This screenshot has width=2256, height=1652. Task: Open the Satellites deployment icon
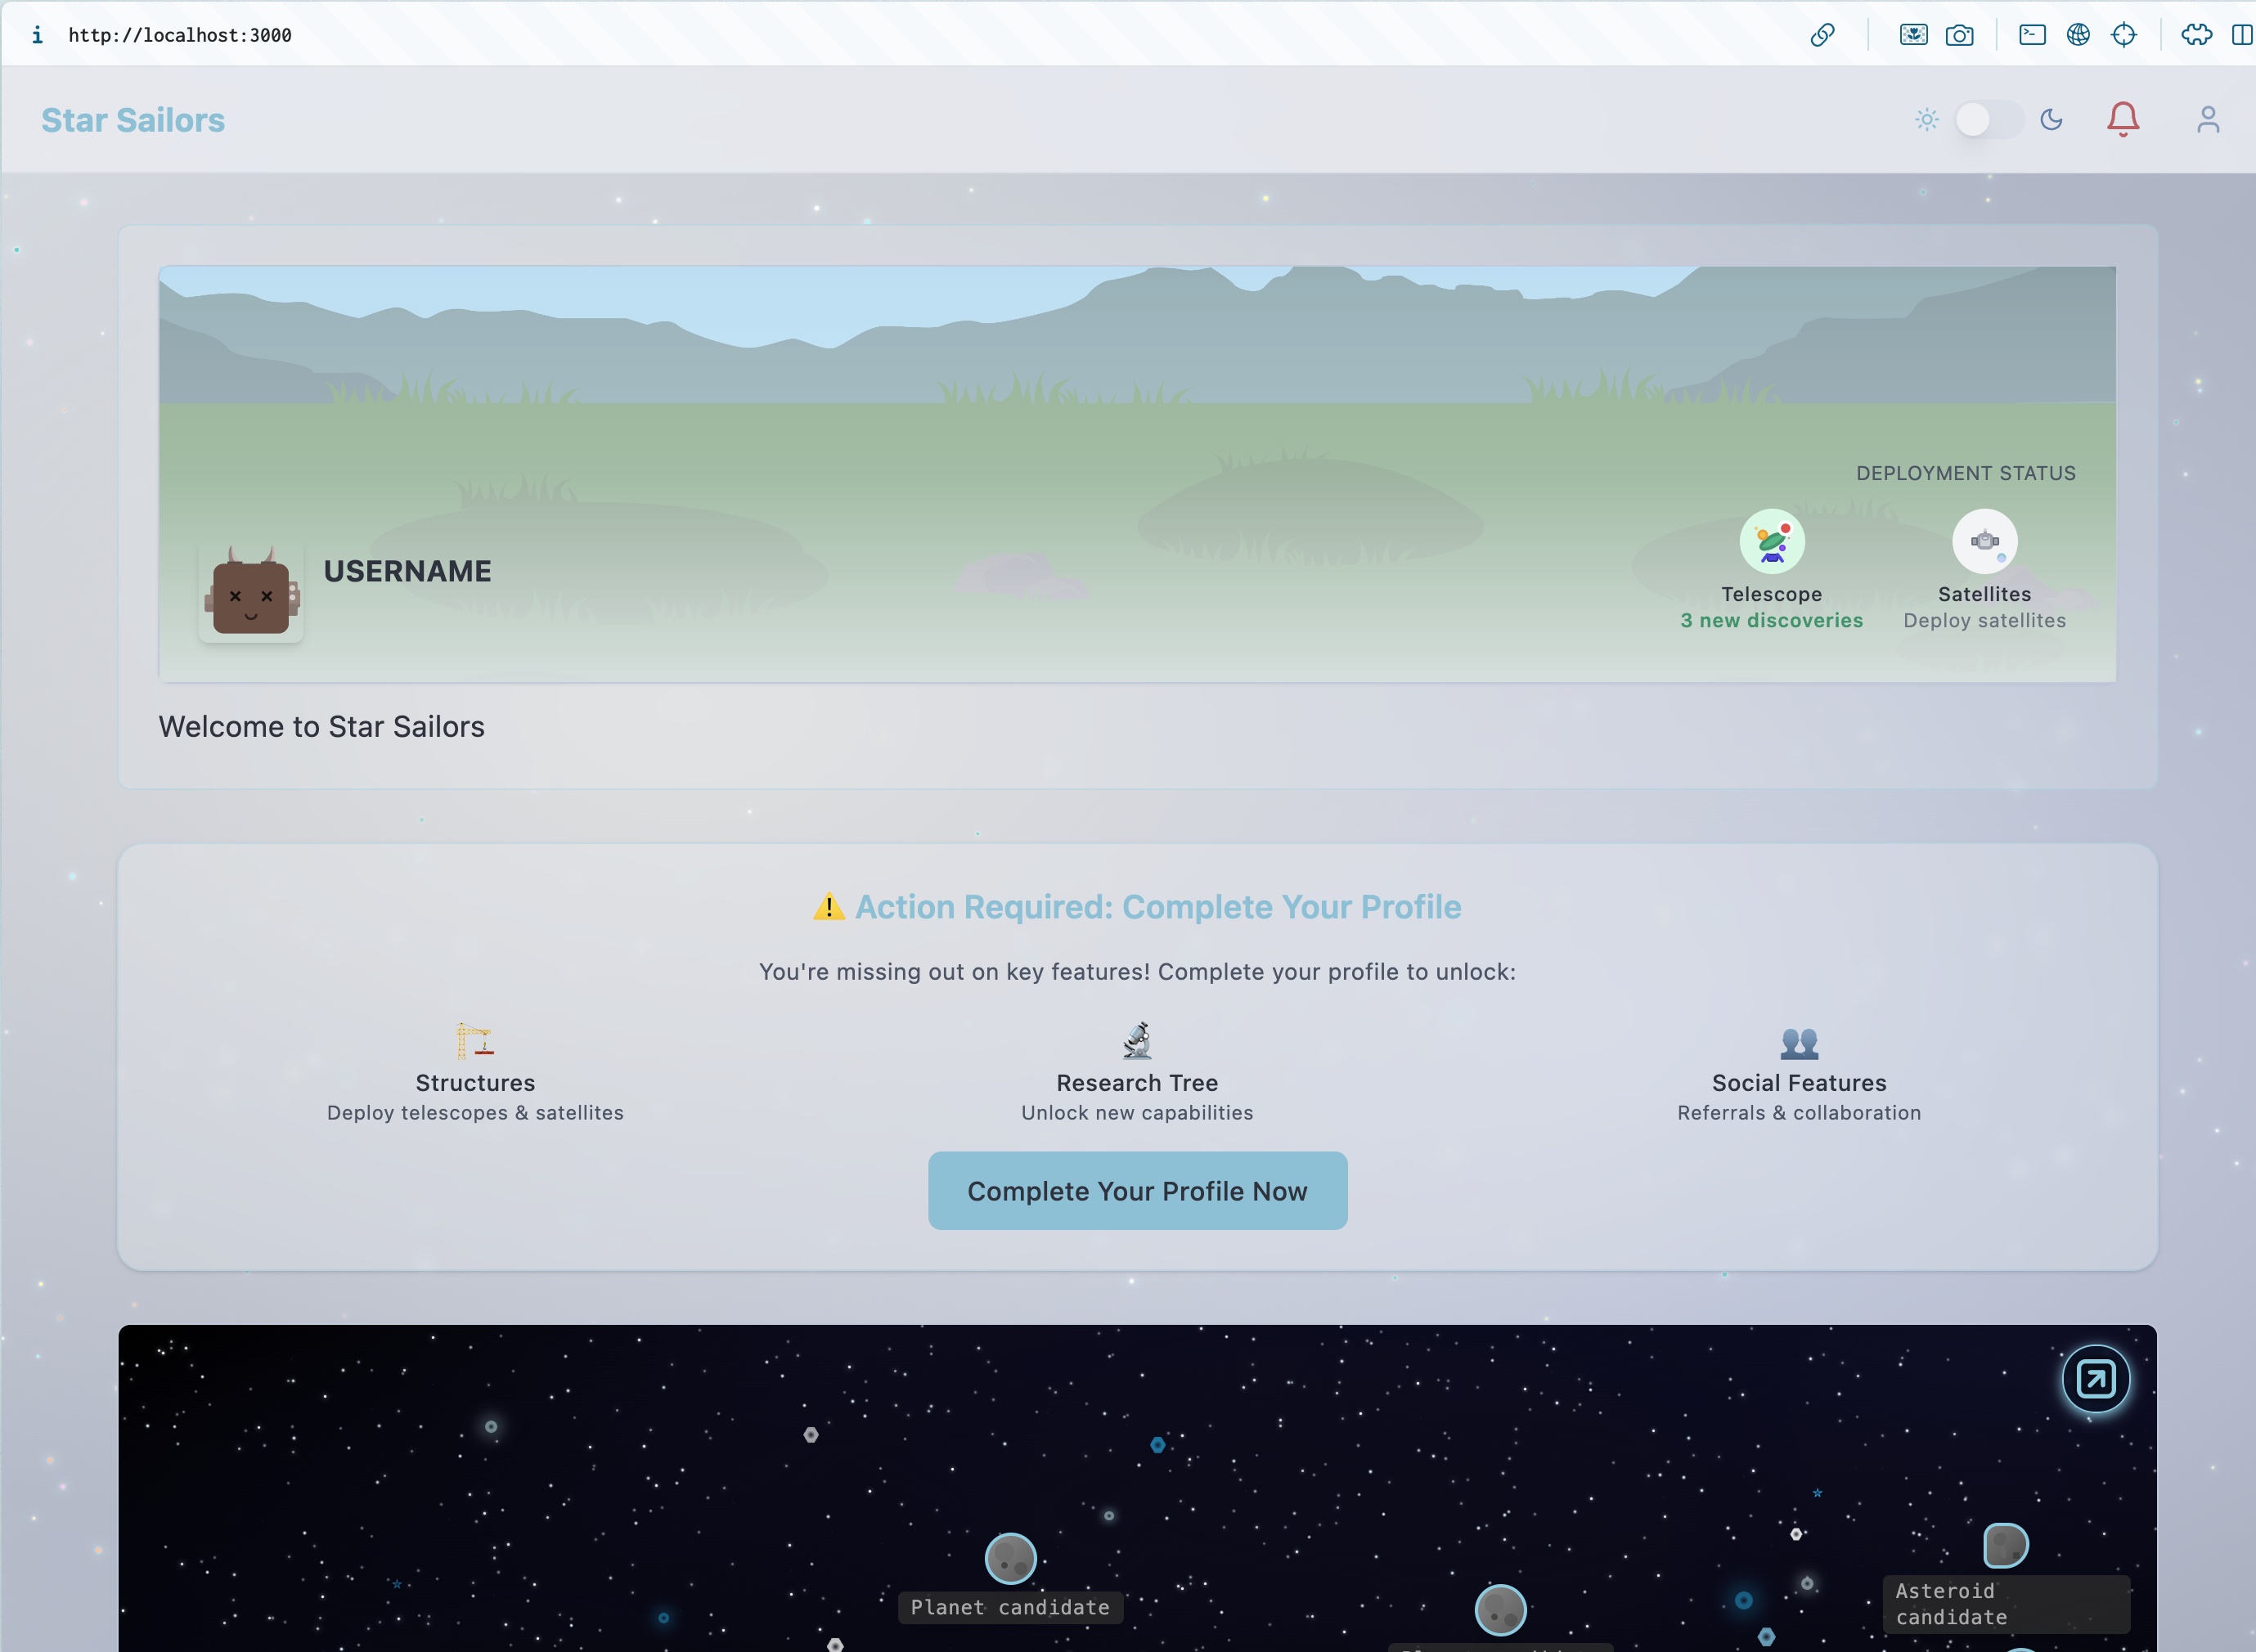(x=1984, y=541)
